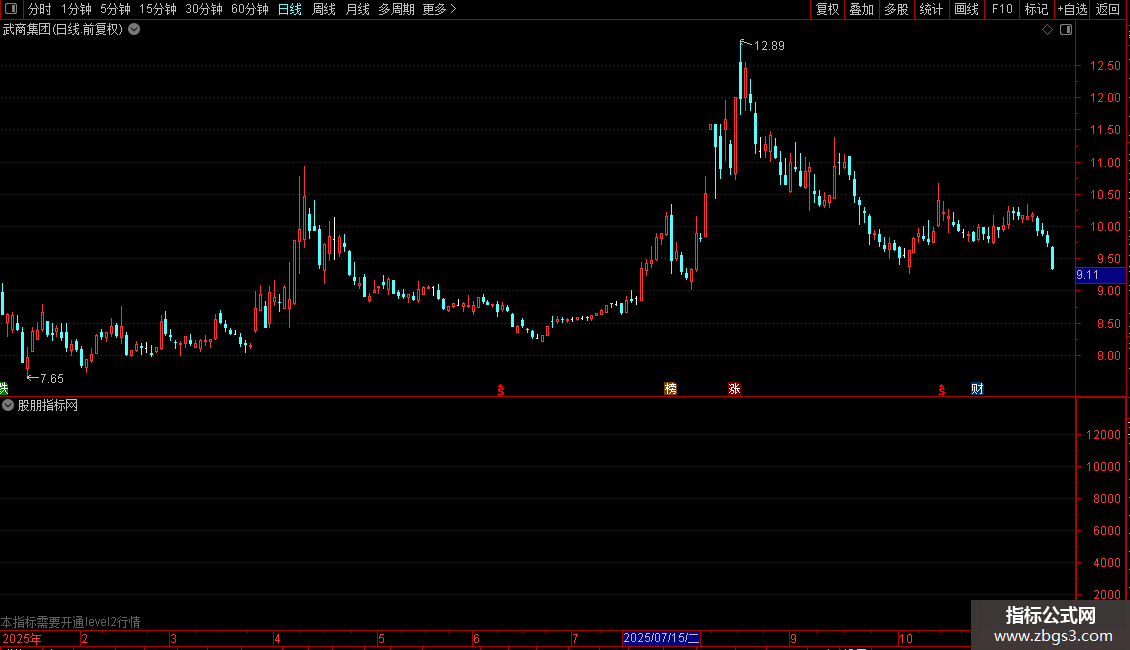The width and height of the screenshot is (1130, 650).
Task: Open 多周期 multi-period view
Action: coord(396,9)
